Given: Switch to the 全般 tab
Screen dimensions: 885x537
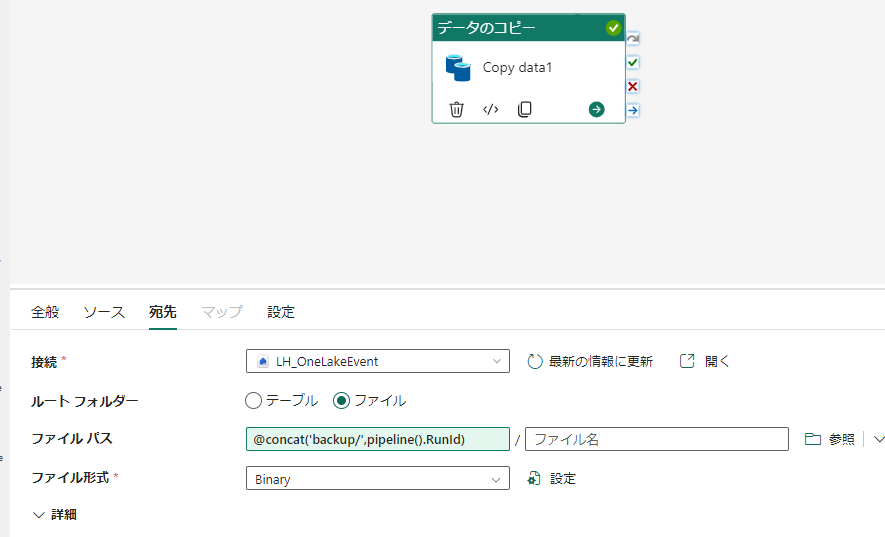Looking at the screenshot, I should click(45, 312).
